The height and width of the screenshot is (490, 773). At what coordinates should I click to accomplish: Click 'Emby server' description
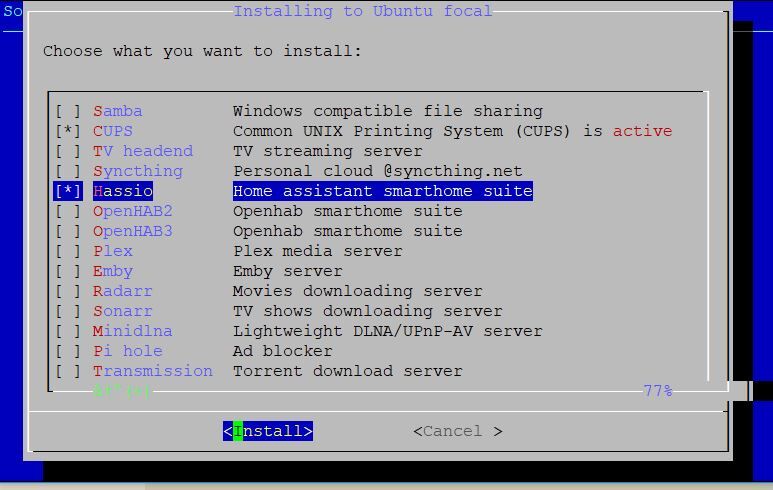pos(288,272)
